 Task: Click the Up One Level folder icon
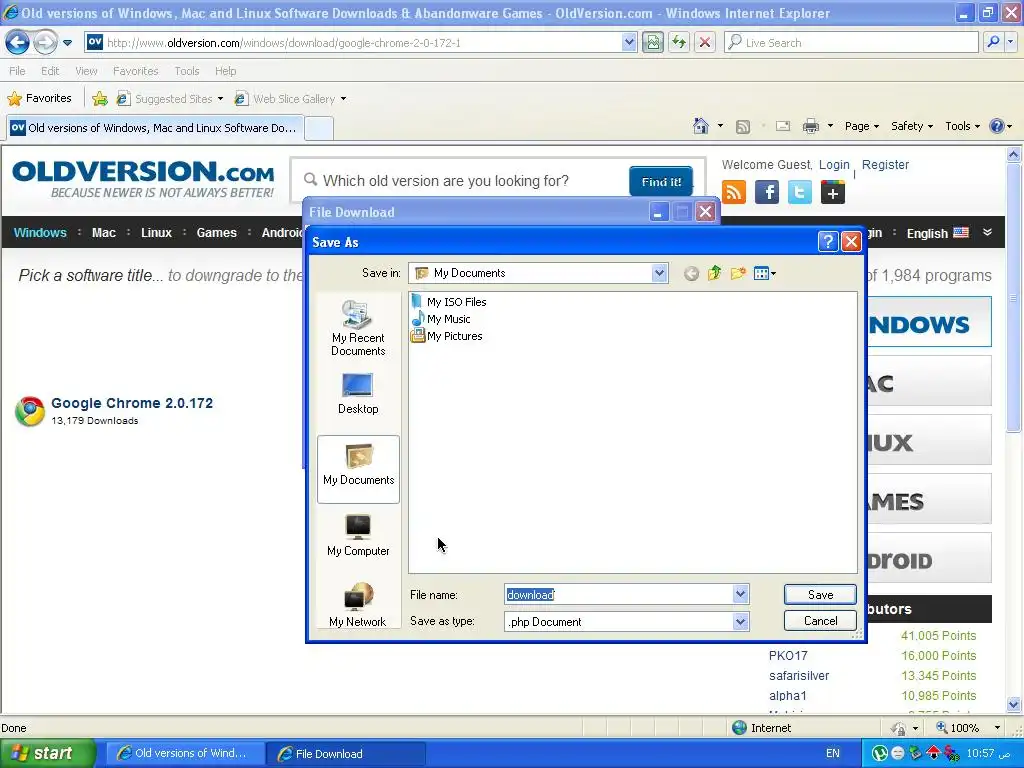[x=714, y=273]
